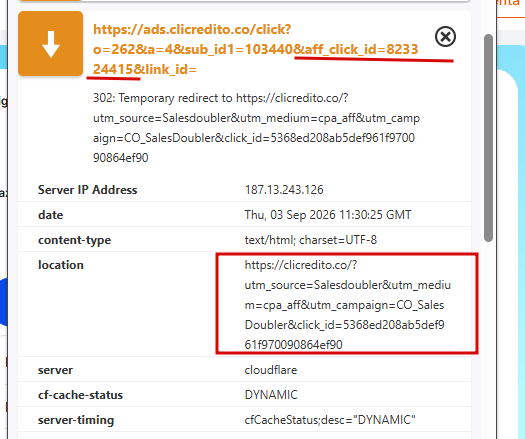Click the 'content-type' header label
Image resolution: width=525 pixels, height=439 pixels.
point(74,240)
